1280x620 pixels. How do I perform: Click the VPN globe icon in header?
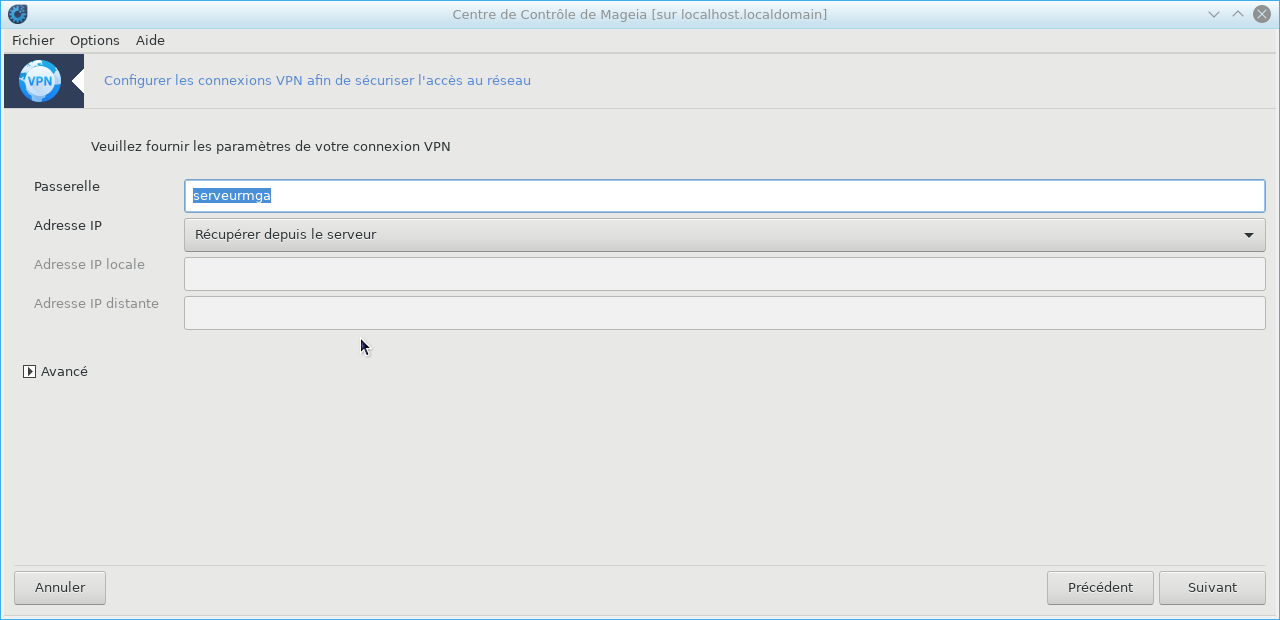pos(40,81)
